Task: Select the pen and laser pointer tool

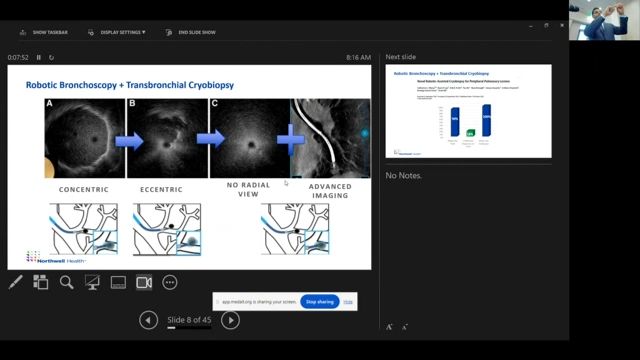Action: (16, 282)
